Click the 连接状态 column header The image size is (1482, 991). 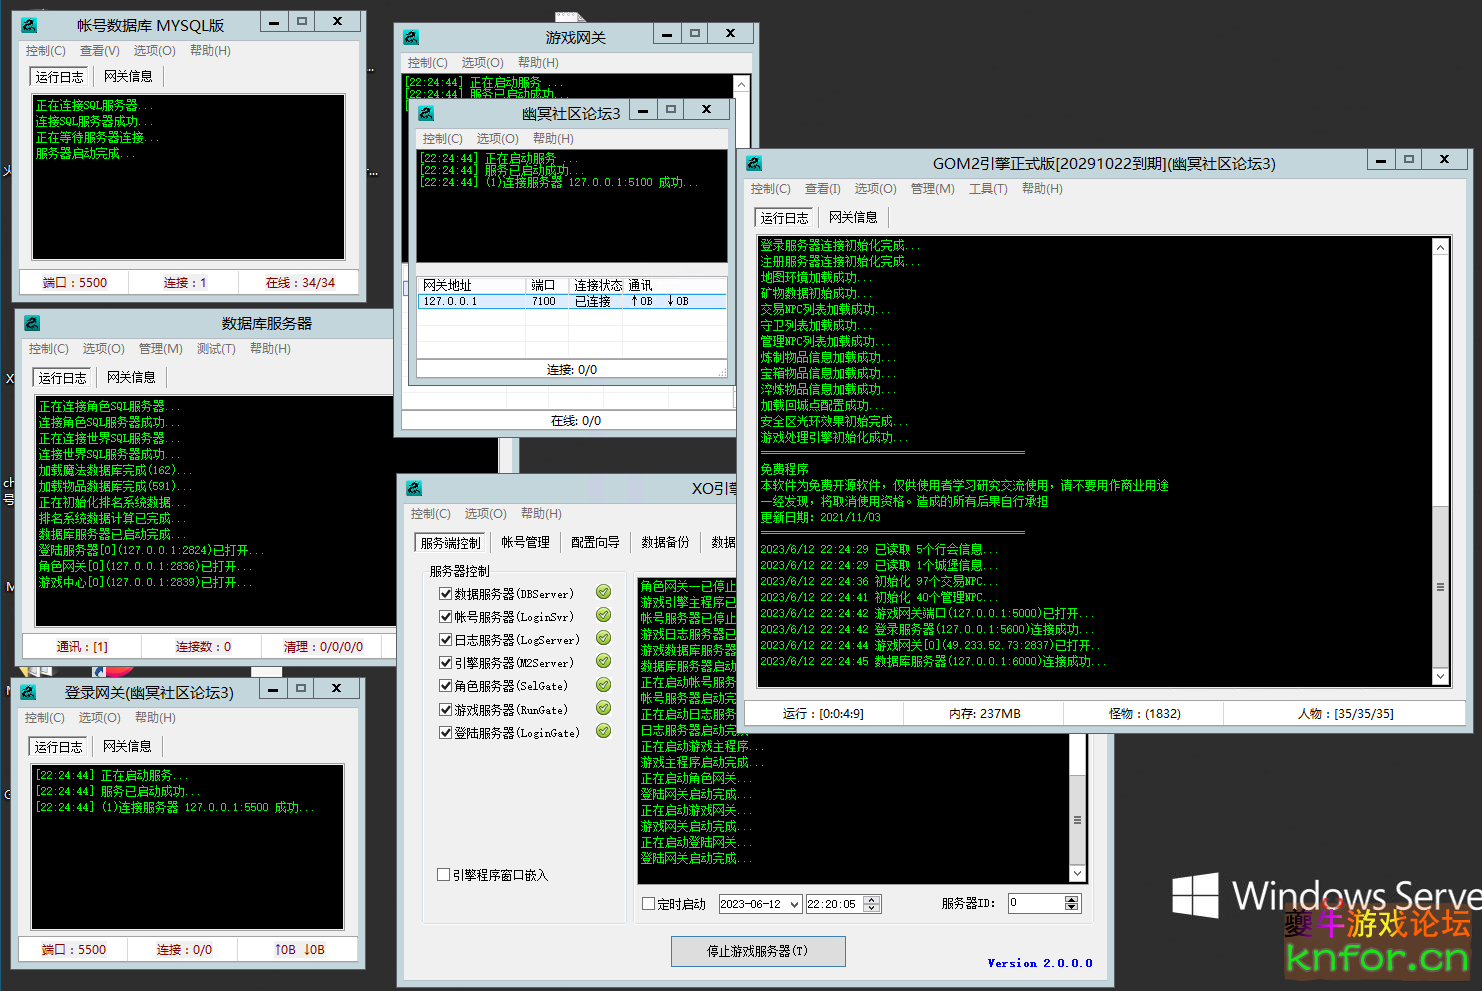coord(597,285)
